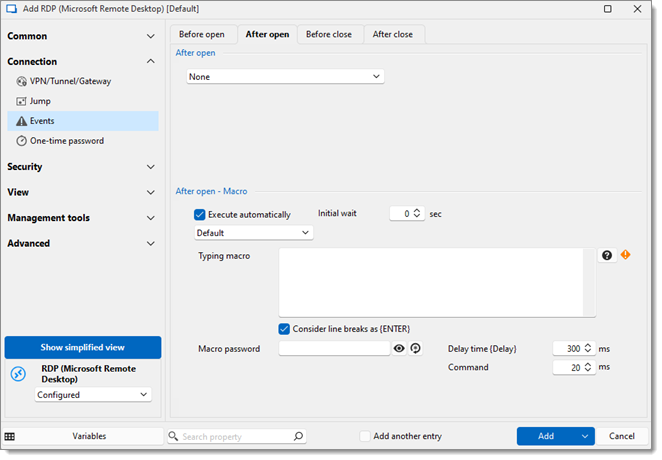Click Show simplified view button
This screenshot has height=460, width=662.
pos(83,347)
